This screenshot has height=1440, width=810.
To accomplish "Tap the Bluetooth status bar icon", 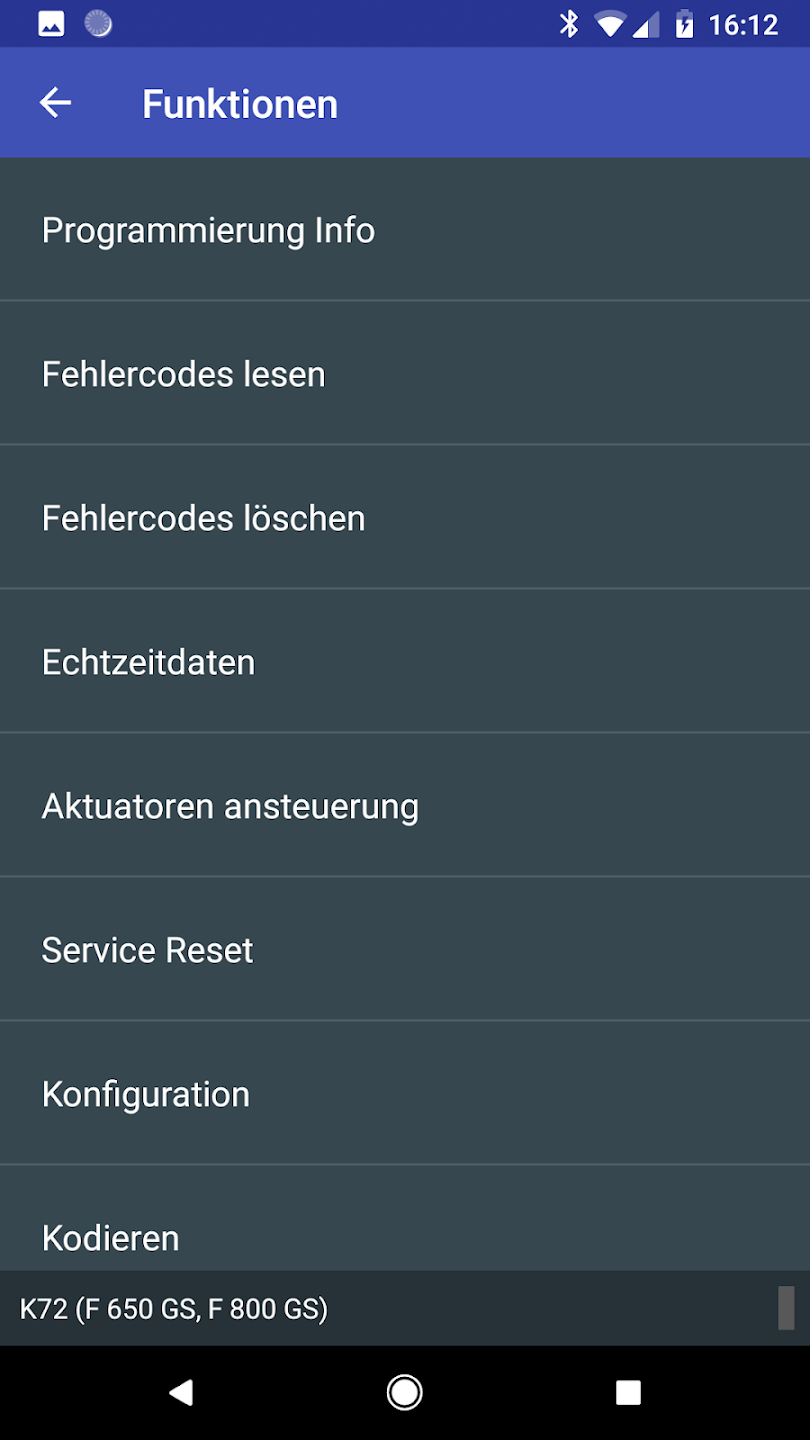I will [x=569, y=24].
